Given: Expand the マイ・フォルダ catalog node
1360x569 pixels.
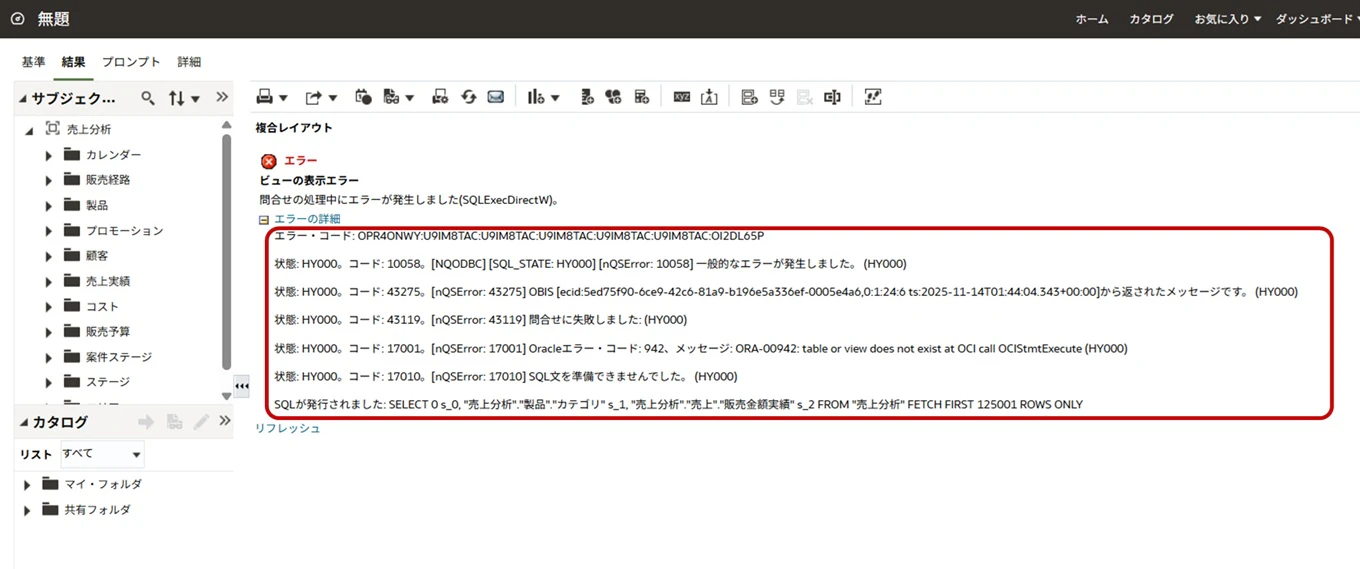Looking at the screenshot, I should point(28,485).
